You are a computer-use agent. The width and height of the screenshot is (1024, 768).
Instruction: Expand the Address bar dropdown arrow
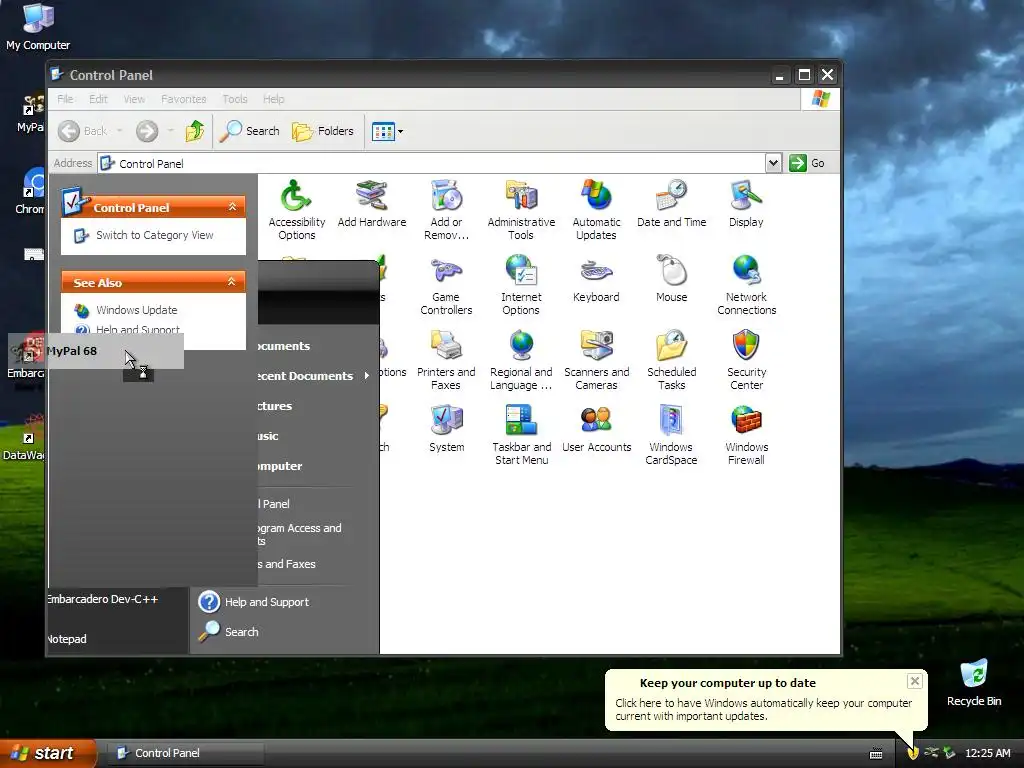coord(773,163)
